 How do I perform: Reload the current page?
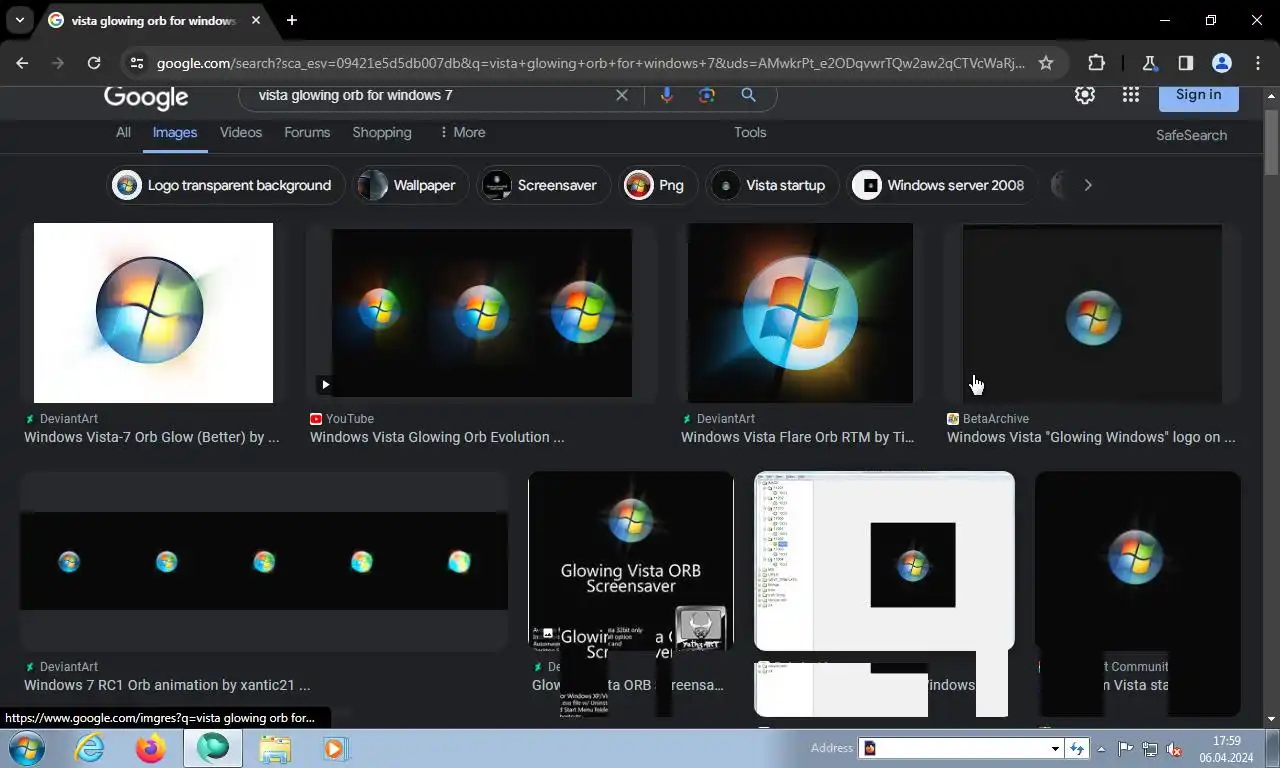94,63
